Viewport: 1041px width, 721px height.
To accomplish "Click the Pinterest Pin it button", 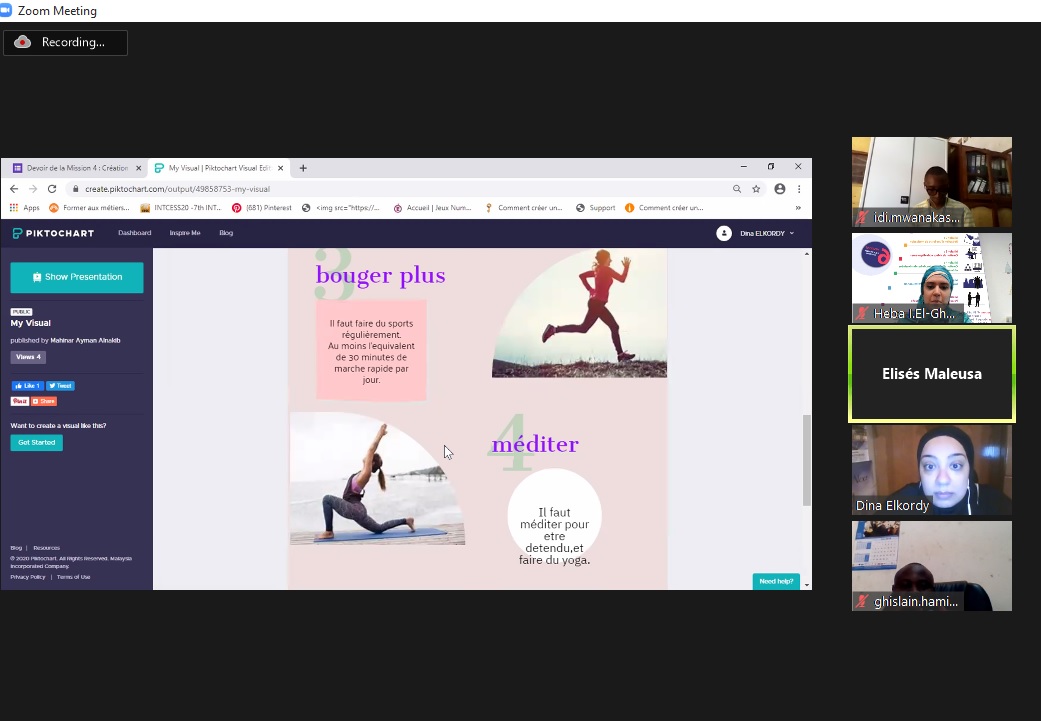I will click(x=19, y=401).
